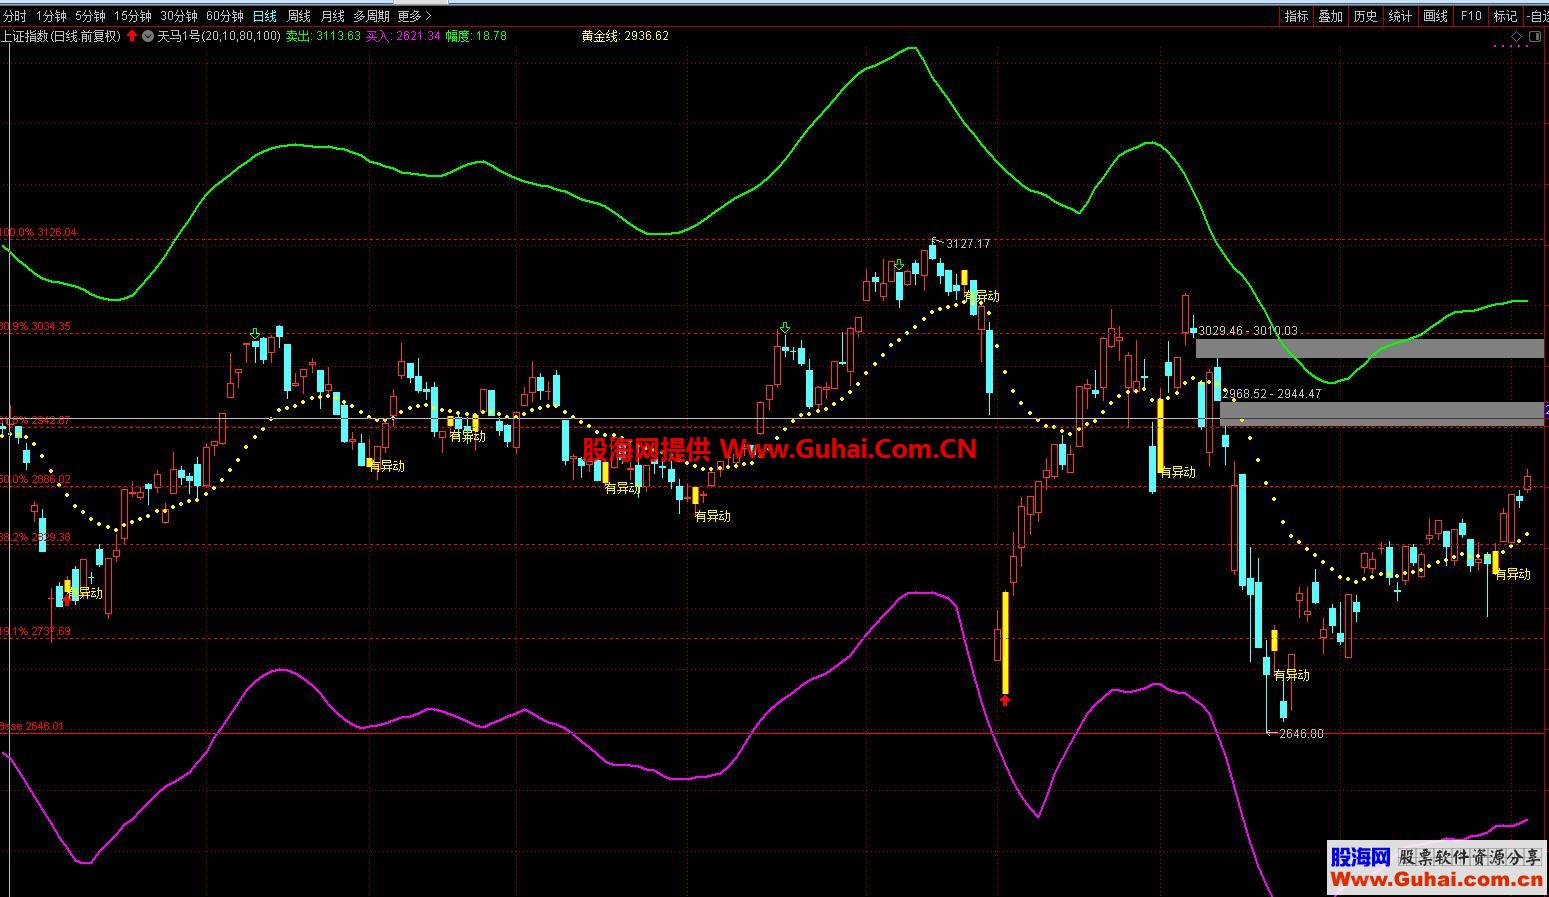Viewport: 1549px width, 897px height.
Task: Click the diamond icon at chart top right
Action: point(1516,36)
